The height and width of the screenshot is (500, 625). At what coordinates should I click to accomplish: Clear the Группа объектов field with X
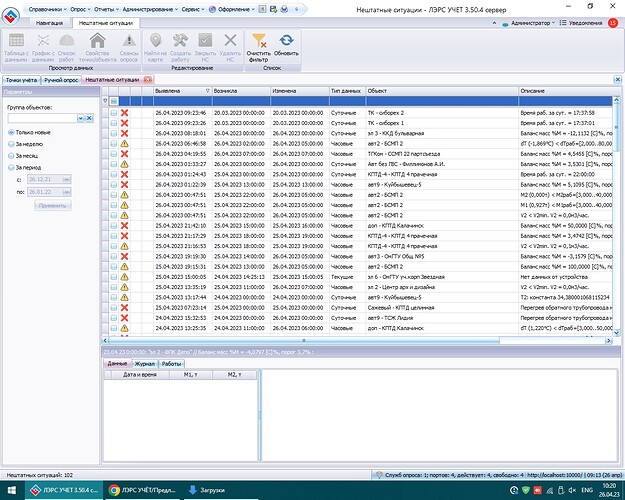[89, 118]
